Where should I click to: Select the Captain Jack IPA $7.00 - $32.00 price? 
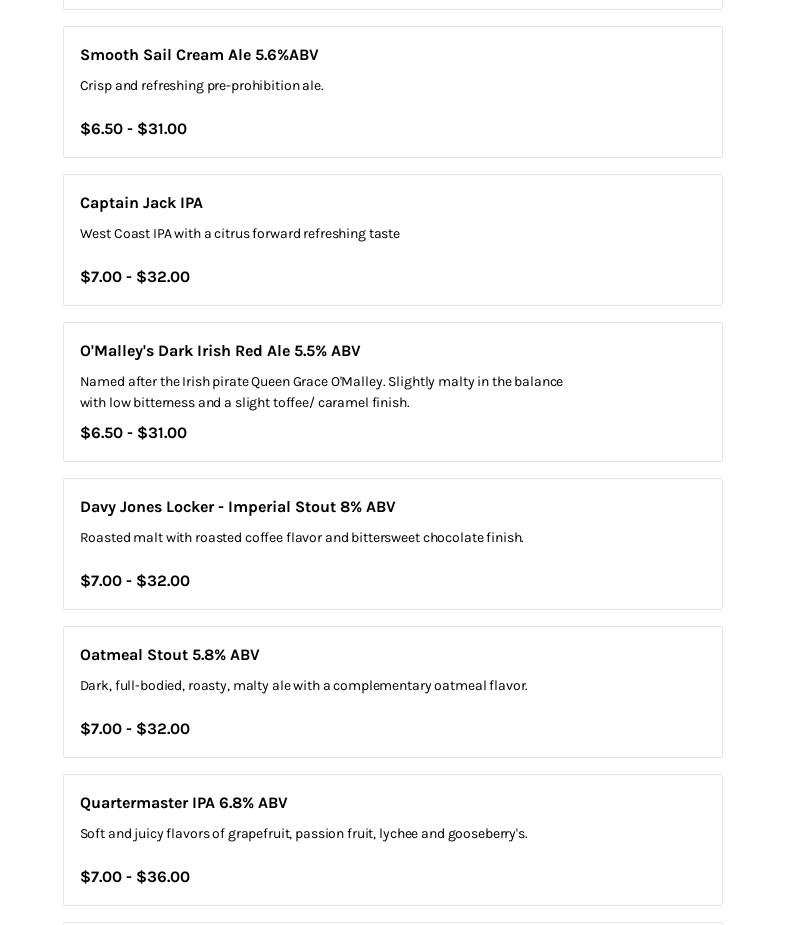pos(135,277)
